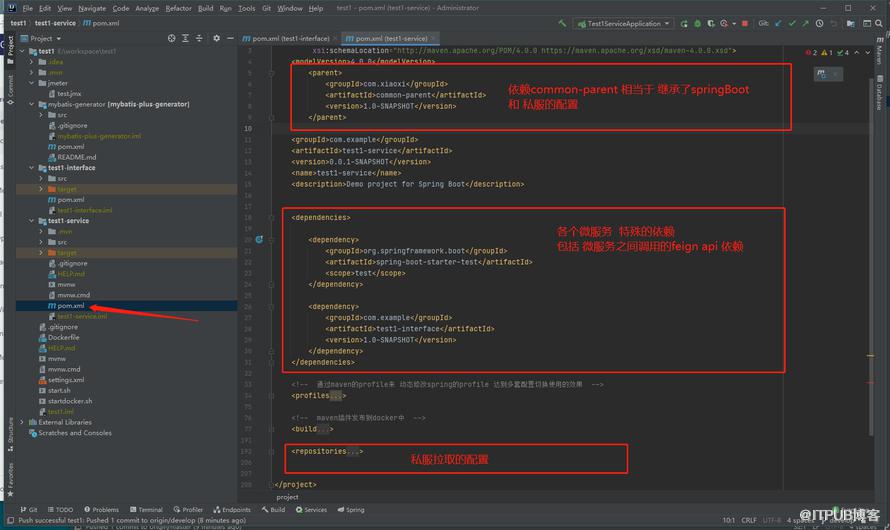Image resolution: width=890 pixels, height=530 pixels.
Task: Open the Build menu
Action: [x=205, y=8]
